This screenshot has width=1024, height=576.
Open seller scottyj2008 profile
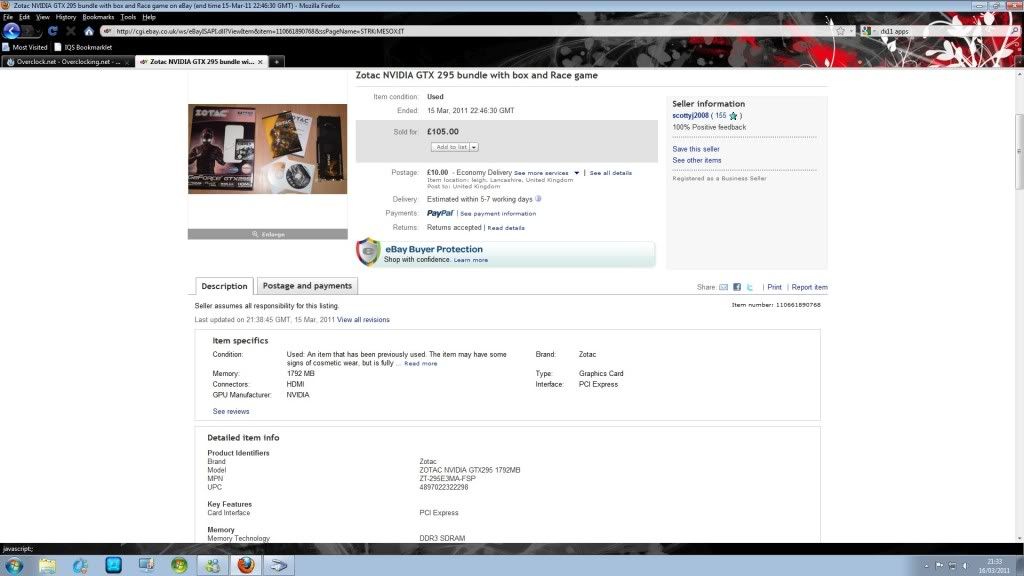(690, 116)
